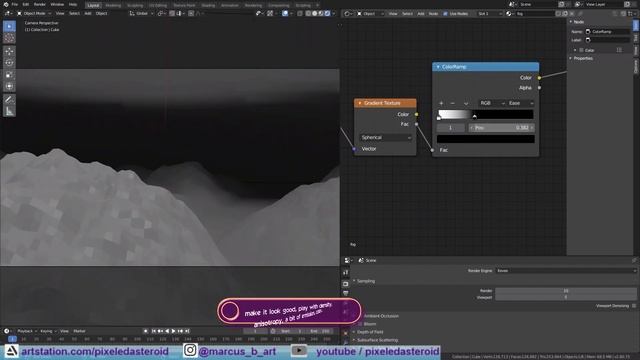Viewport: 640px width, 360px height.
Task: Activate the Scale tool in viewport toolbar
Action: (x=9, y=75)
